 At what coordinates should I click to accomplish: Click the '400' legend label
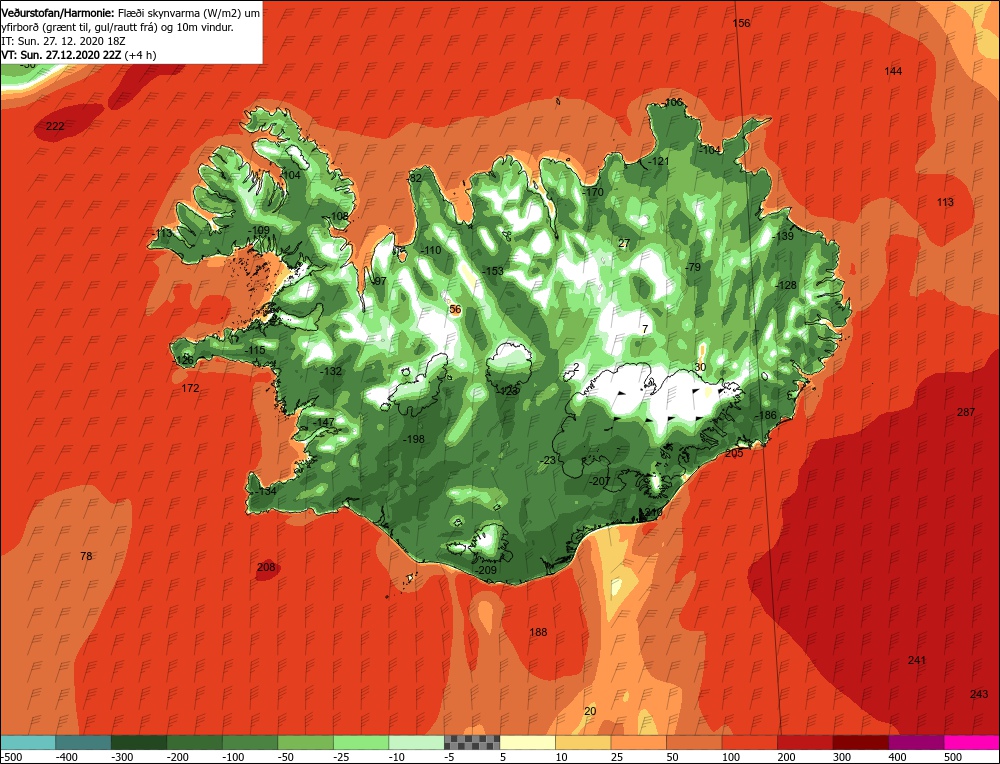897,757
